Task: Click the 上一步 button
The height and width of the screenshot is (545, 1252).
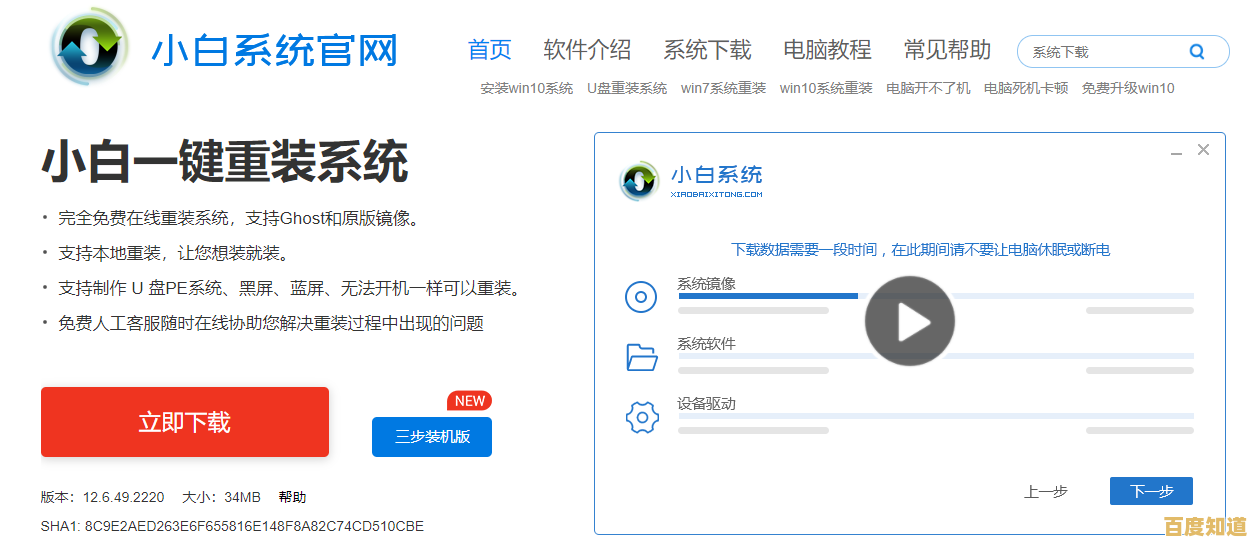Action: (1045, 491)
